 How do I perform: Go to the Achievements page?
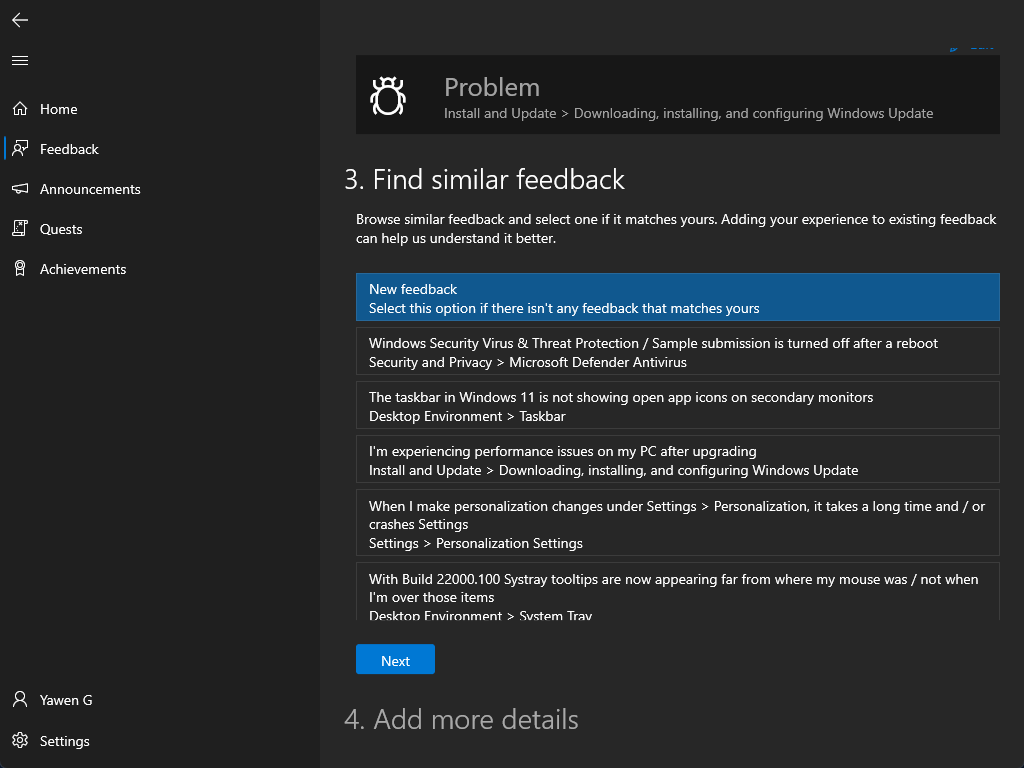click(x=83, y=269)
